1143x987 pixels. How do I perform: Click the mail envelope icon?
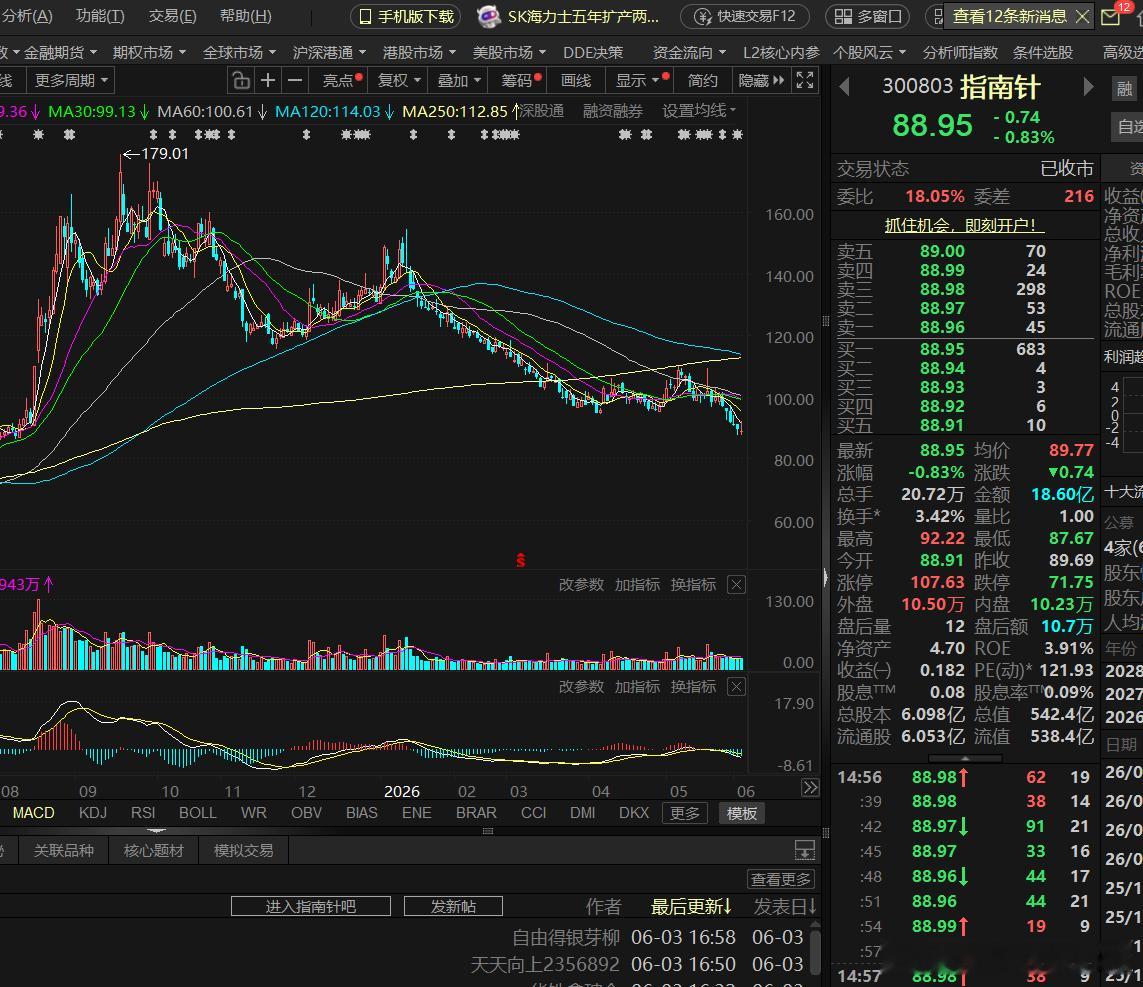click(x=1110, y=17)
